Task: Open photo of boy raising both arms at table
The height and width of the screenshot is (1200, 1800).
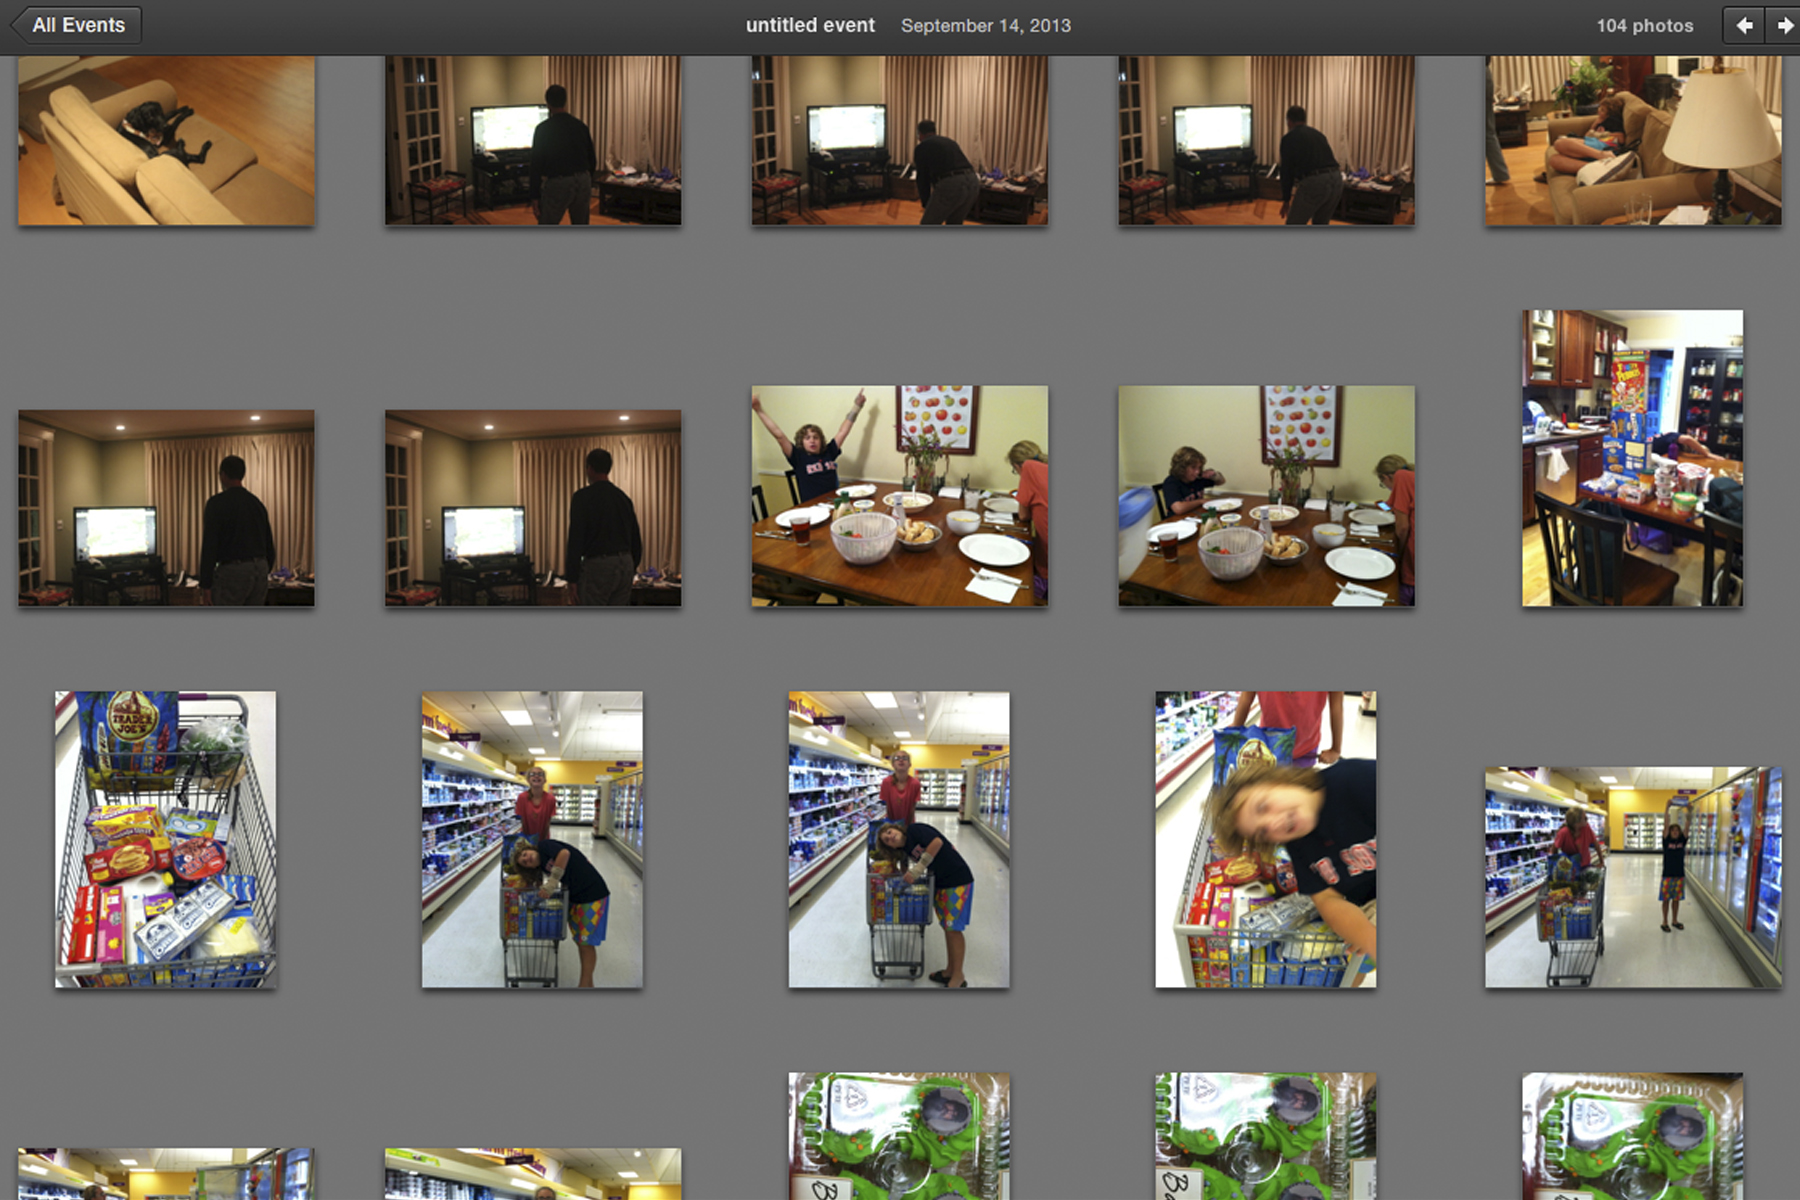Action: click(899, 496)
